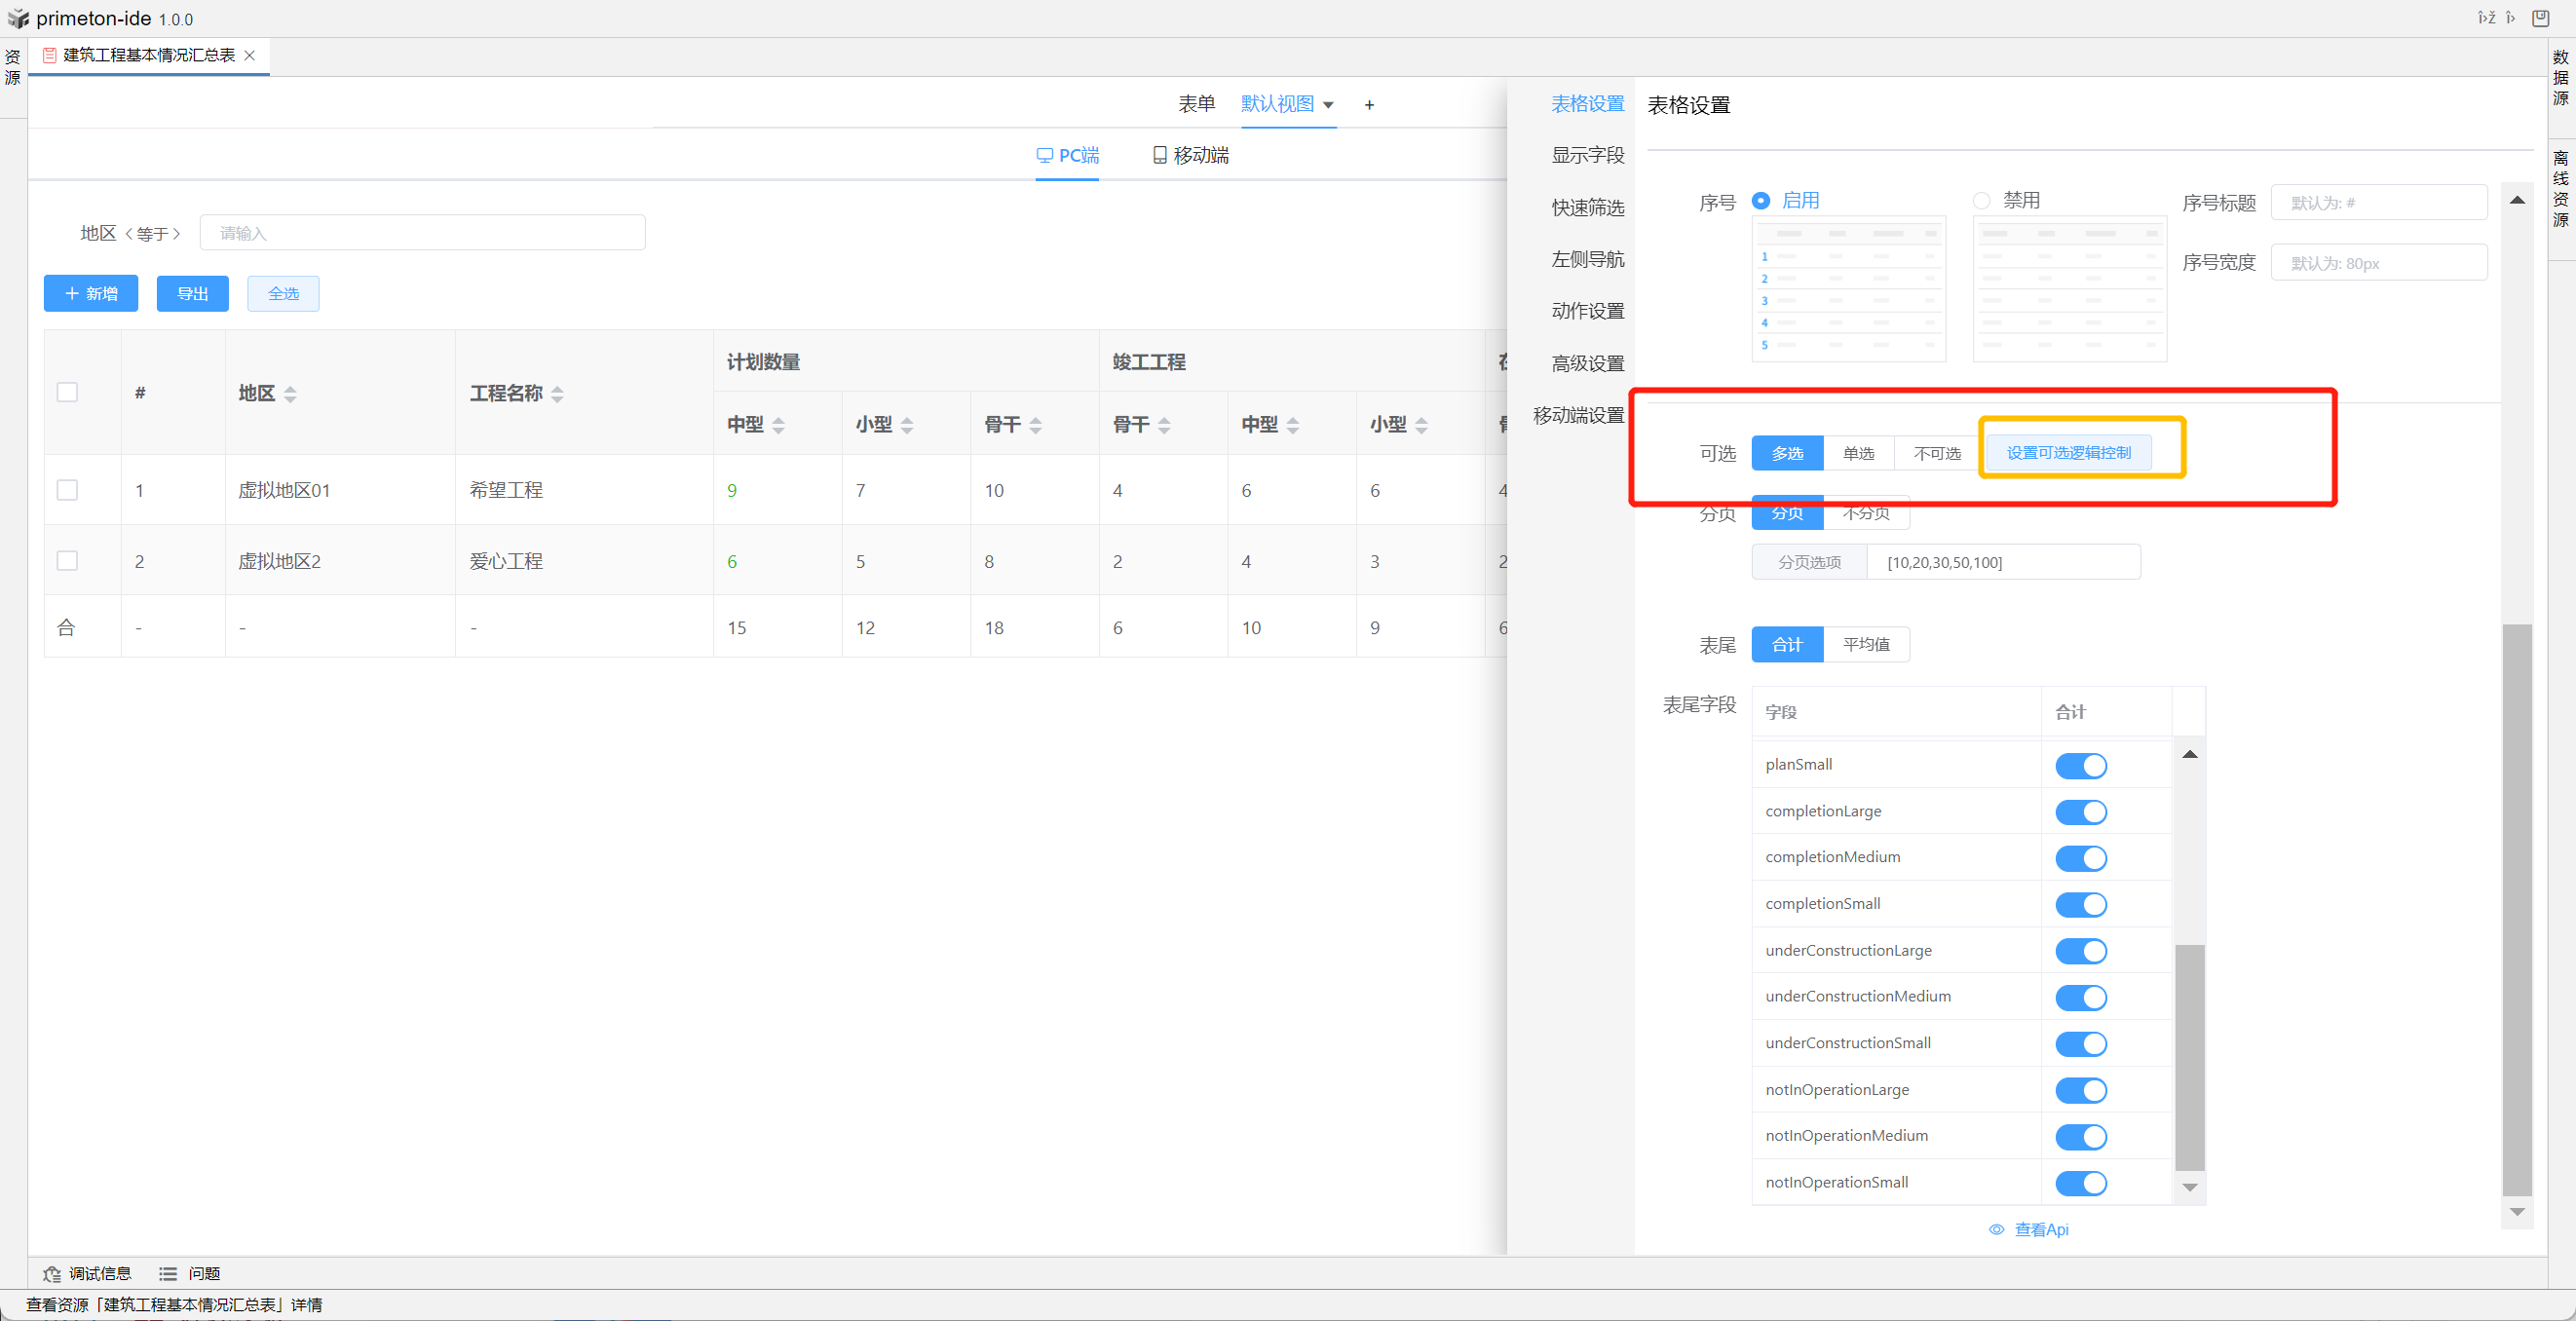Click the 序号标题 input field
The image size is (2576, 1321).
point(2378,203)
